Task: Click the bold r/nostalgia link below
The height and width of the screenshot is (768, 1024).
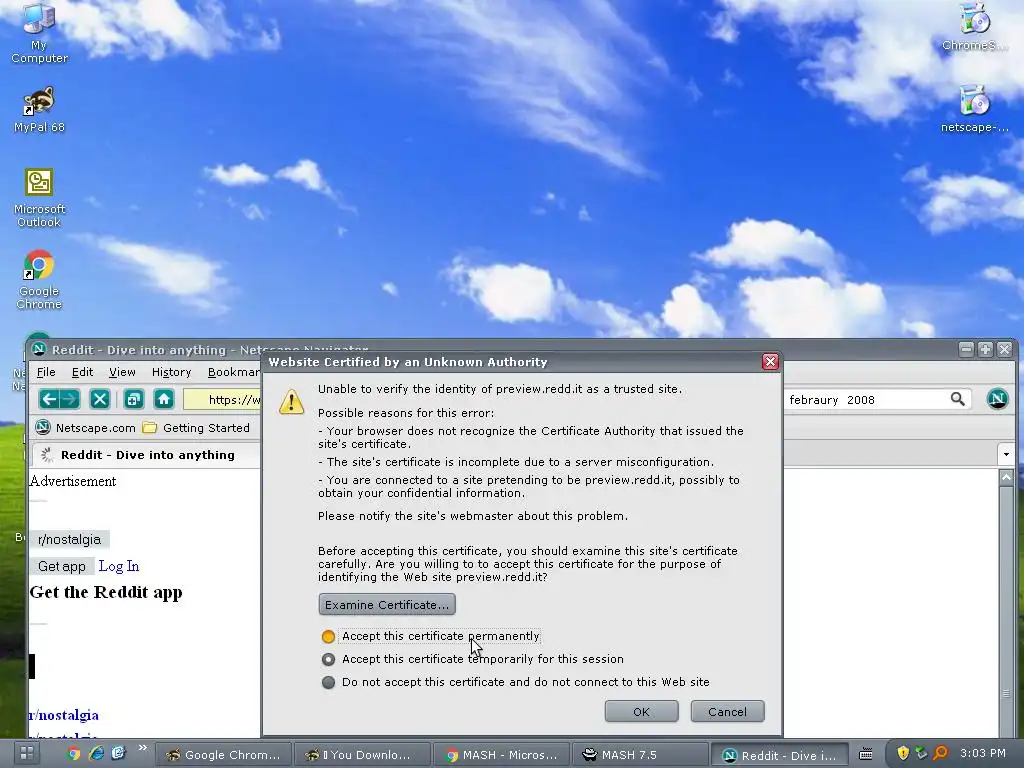Action: [x=64, y=715]
